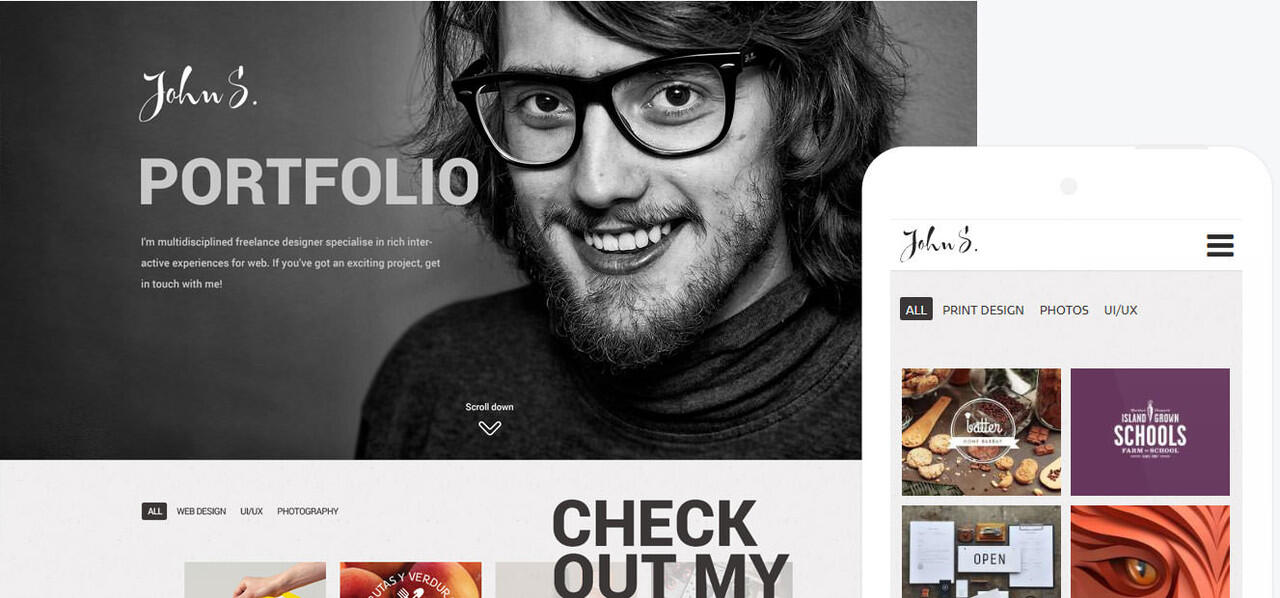Choose UI/UX filter on mobile view
The image size is (1280, 598).
[1121, 310]
